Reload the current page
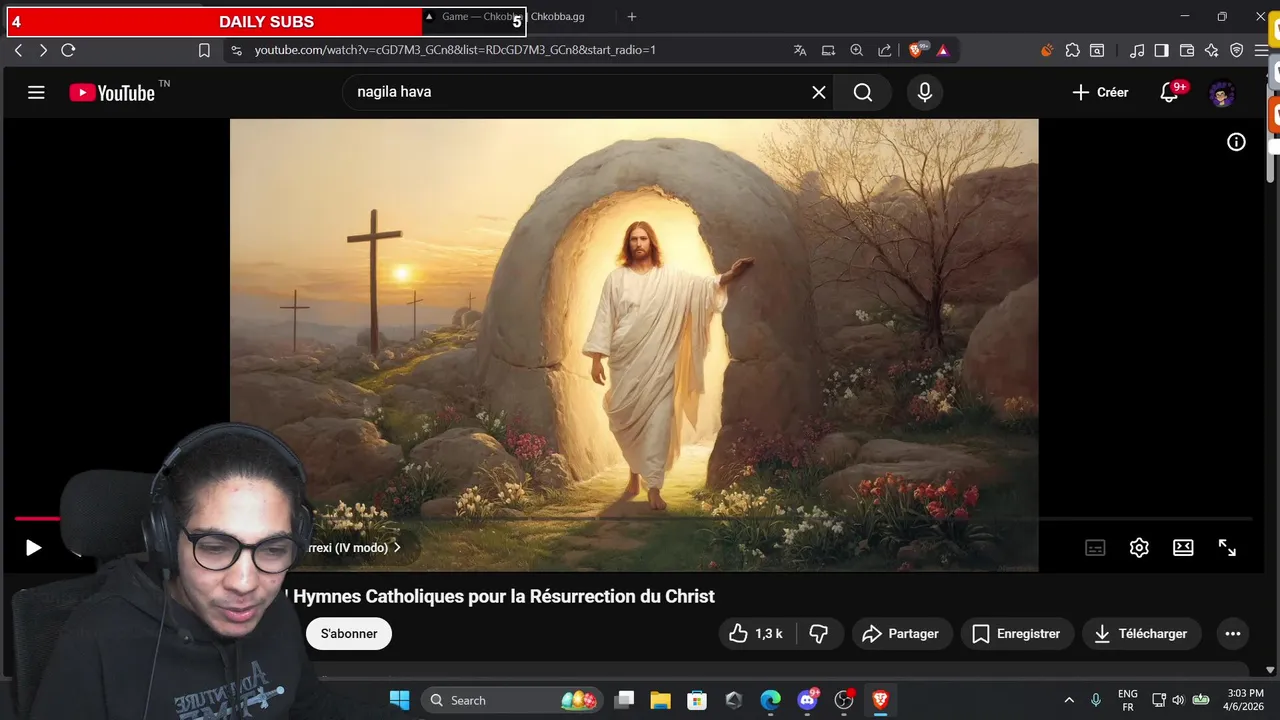Screen dimensions: 1280x720 (68, 50)
